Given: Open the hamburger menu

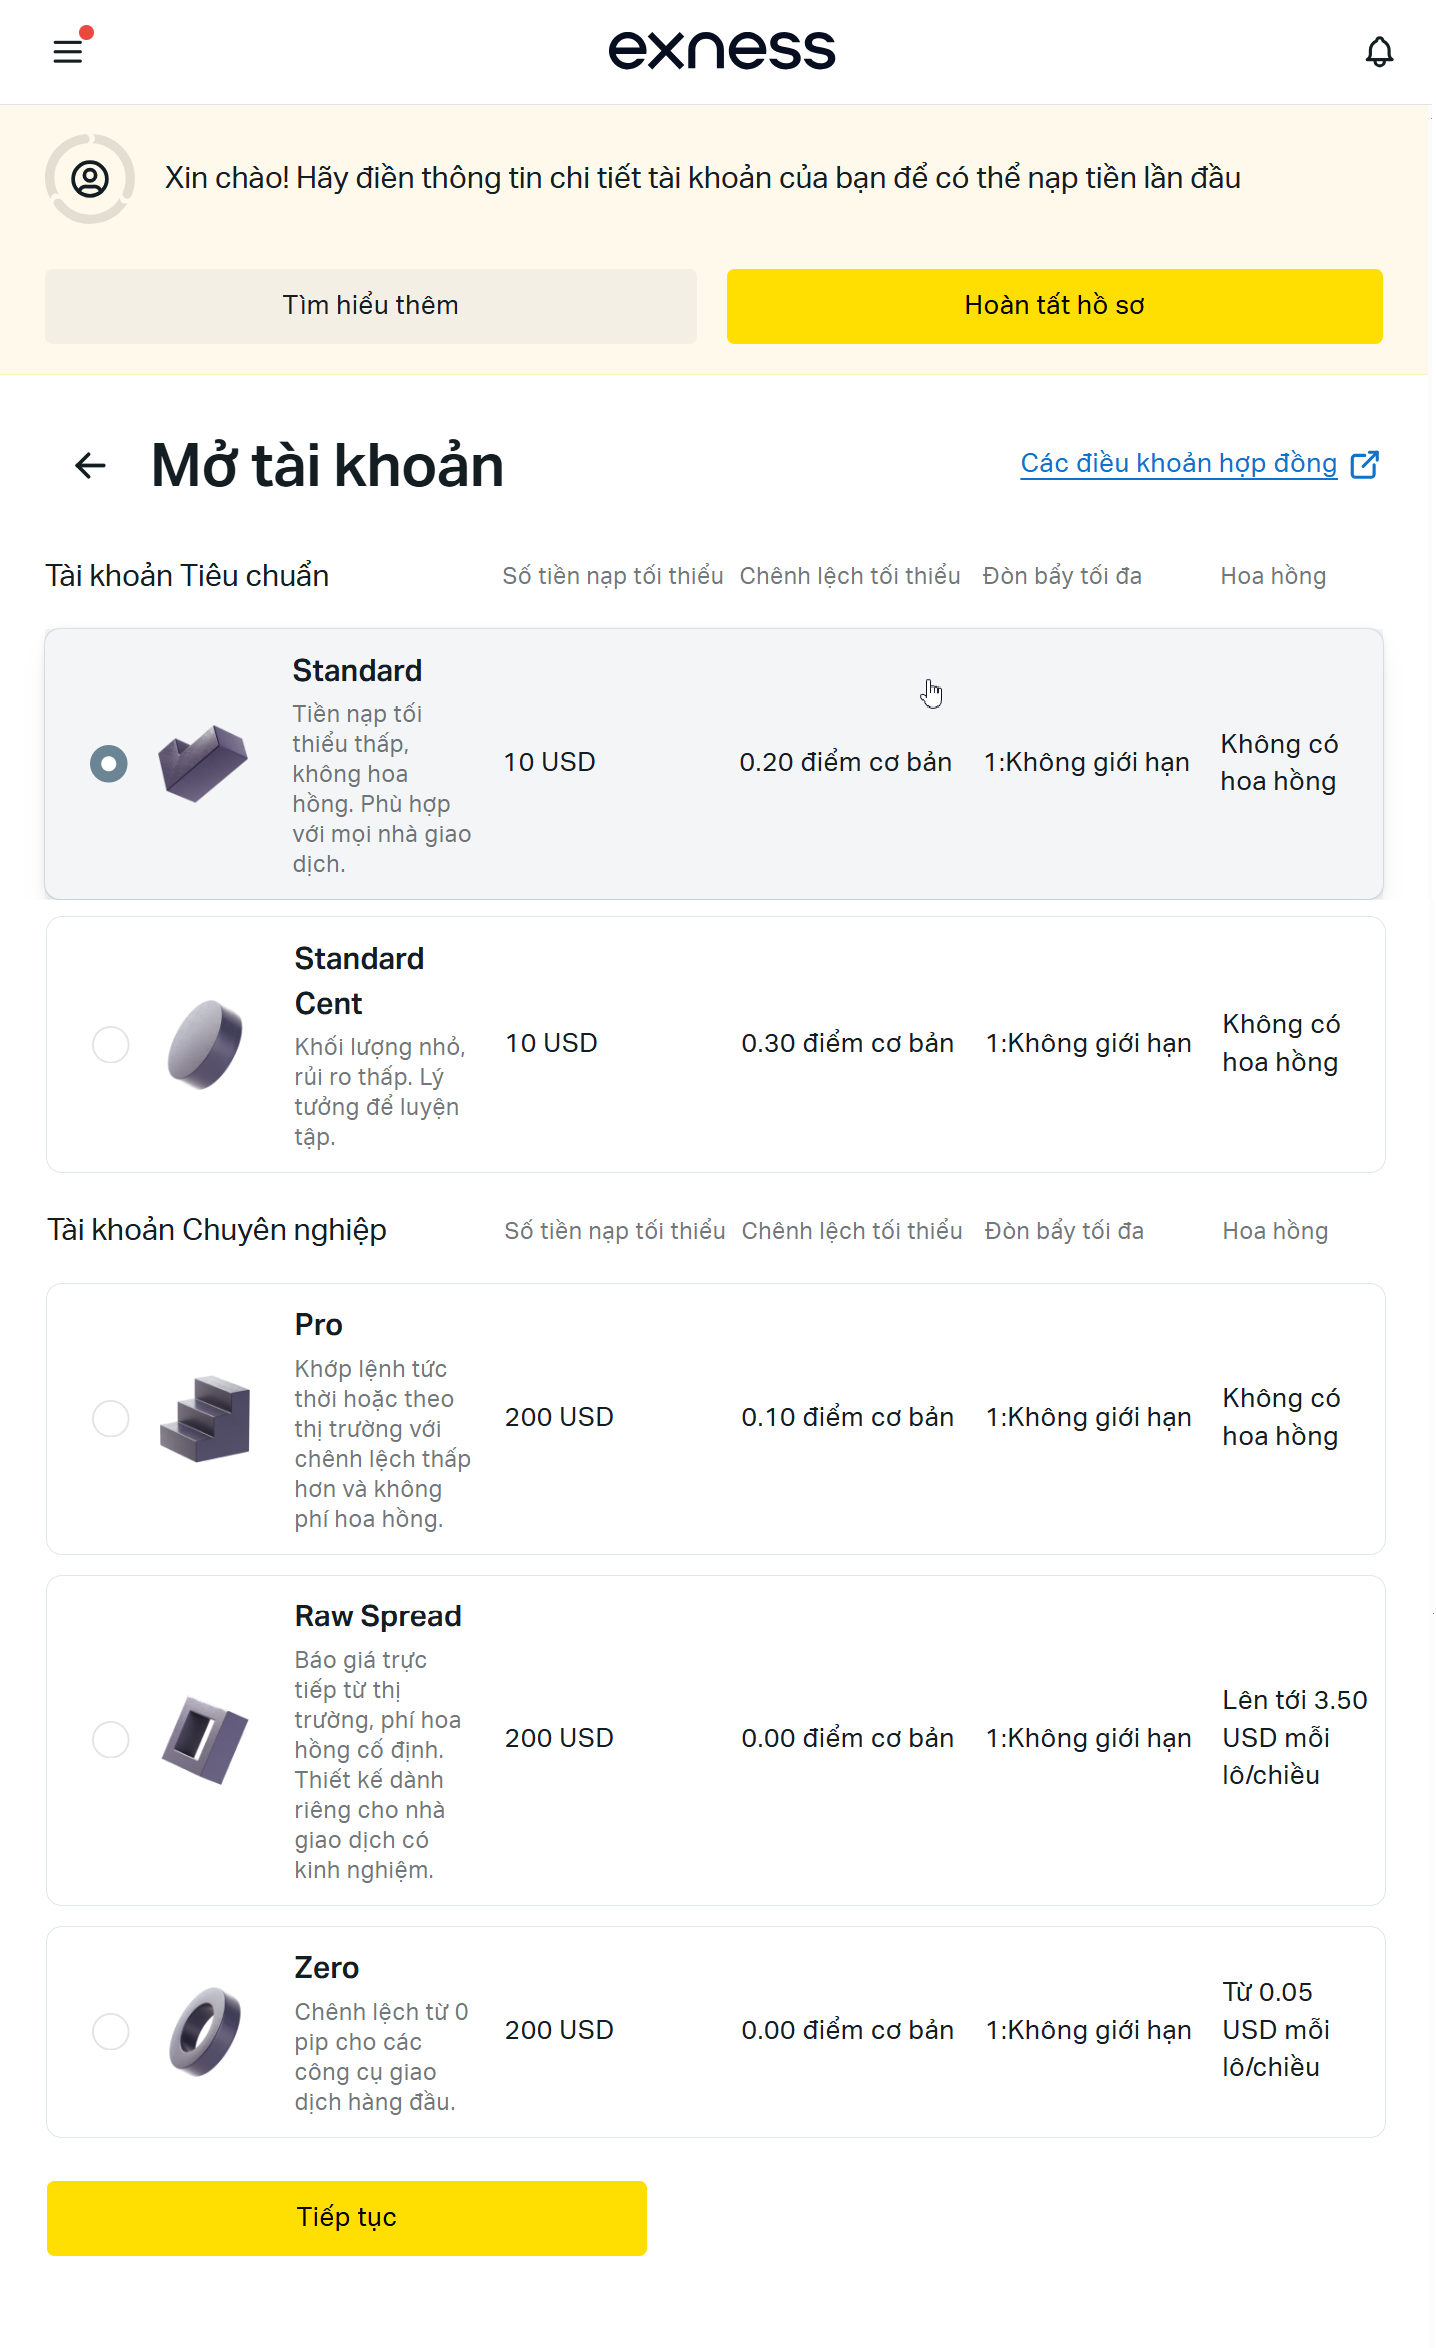Looking at the screenshot, I should coord(68,50).
